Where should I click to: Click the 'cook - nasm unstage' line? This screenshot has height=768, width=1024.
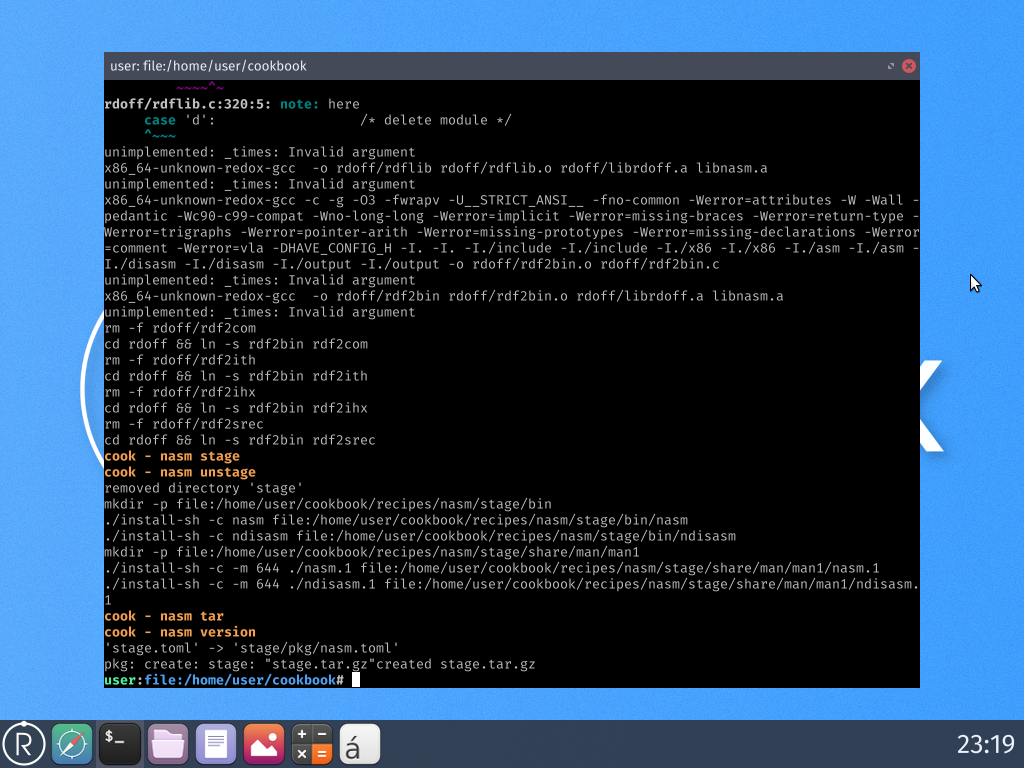[x=180, y=472]
